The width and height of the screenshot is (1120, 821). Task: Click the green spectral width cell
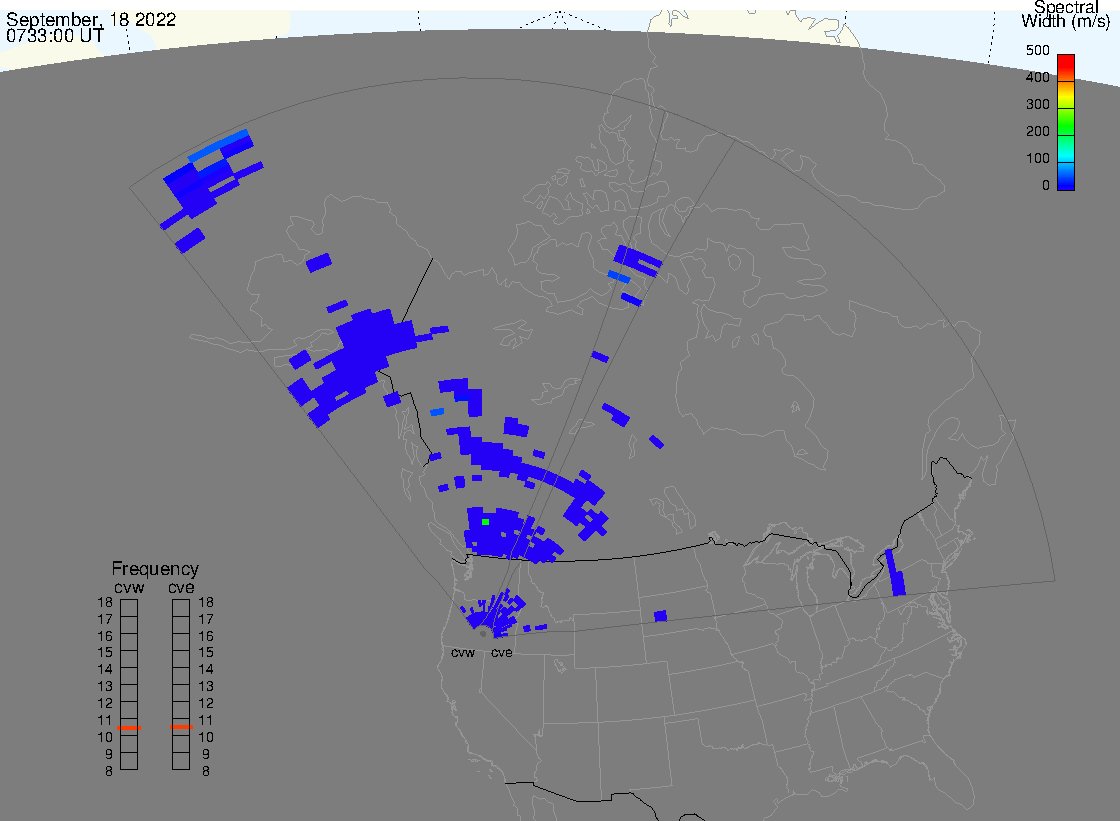486,522
